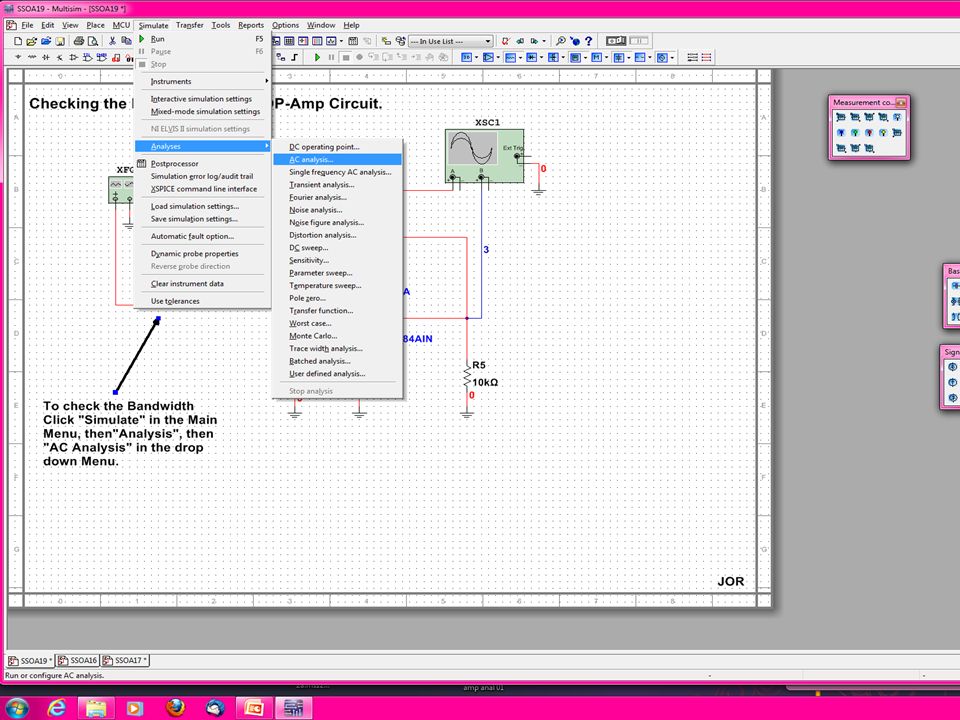Click the Print icon in toolbar
Screen dimensions: 960x720
pyautogui.click(x=78, y=41)
